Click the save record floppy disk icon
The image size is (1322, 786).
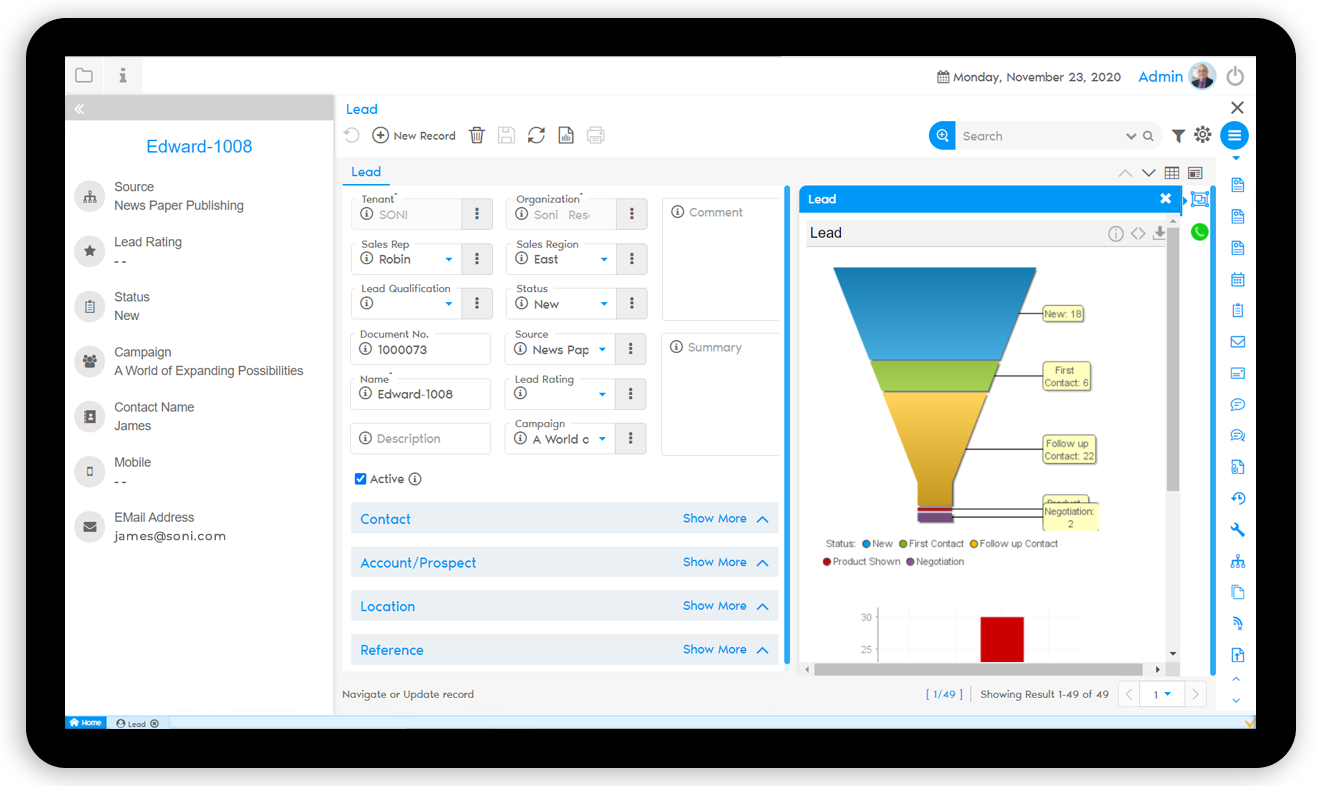coord(506,136)
